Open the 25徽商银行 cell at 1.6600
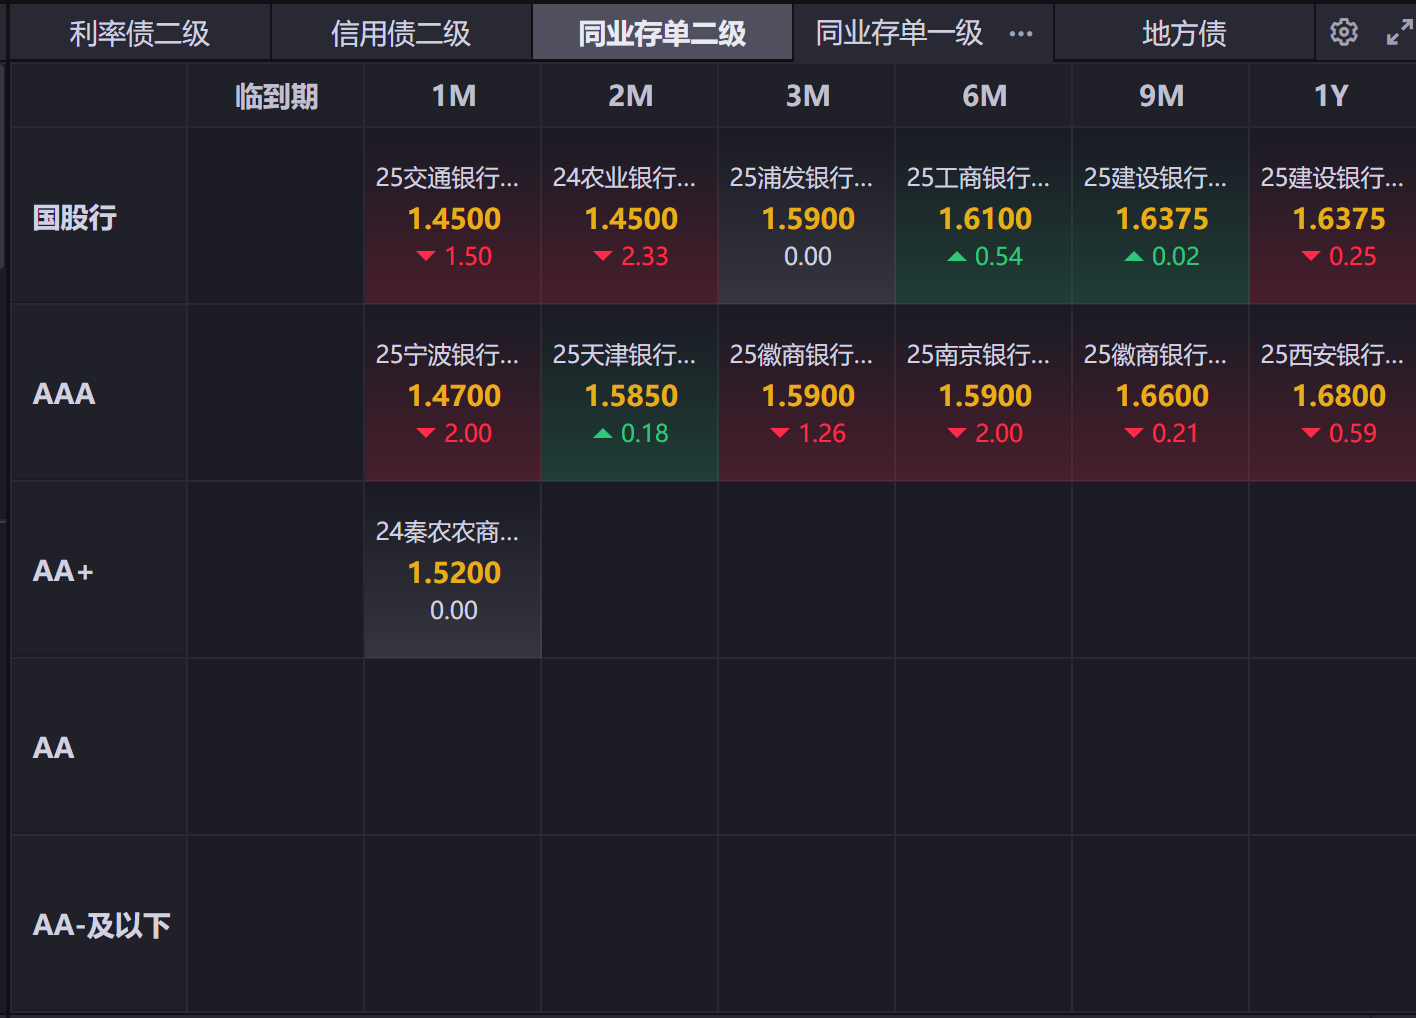1416x1018 pixels. pos(1161,393)
